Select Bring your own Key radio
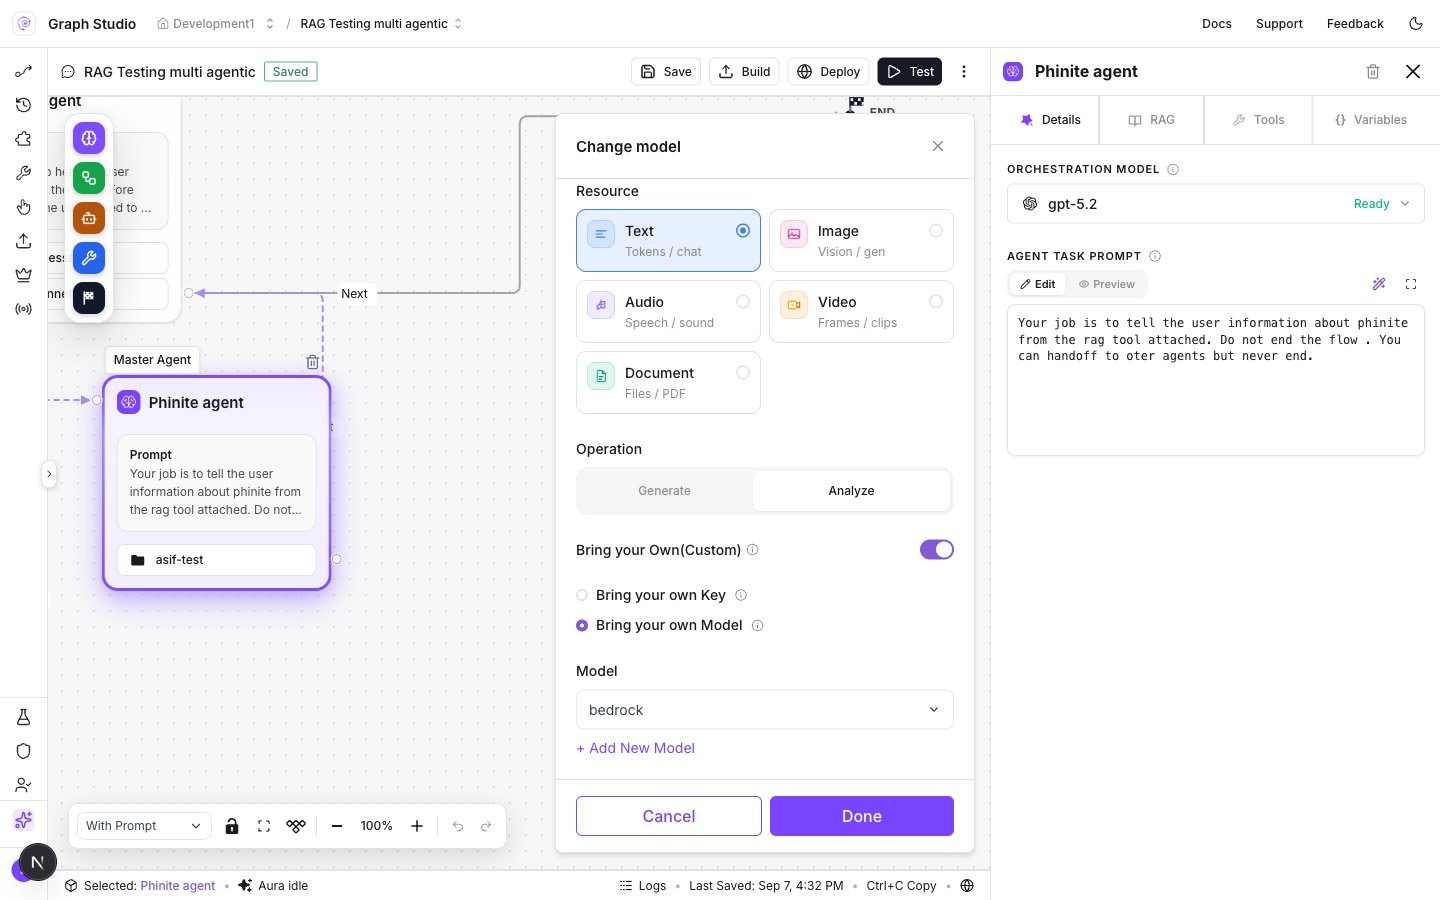 pyautogui.click(x=582, y=595)
